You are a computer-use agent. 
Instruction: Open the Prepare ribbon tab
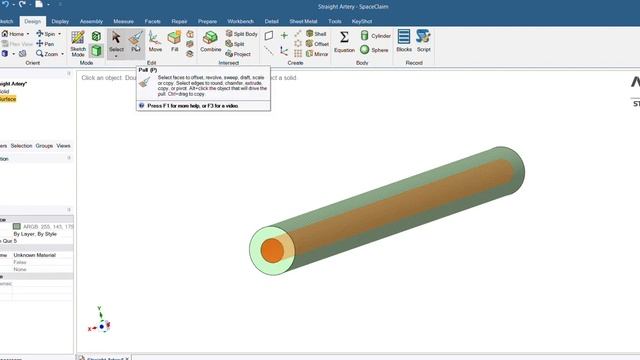207,21
